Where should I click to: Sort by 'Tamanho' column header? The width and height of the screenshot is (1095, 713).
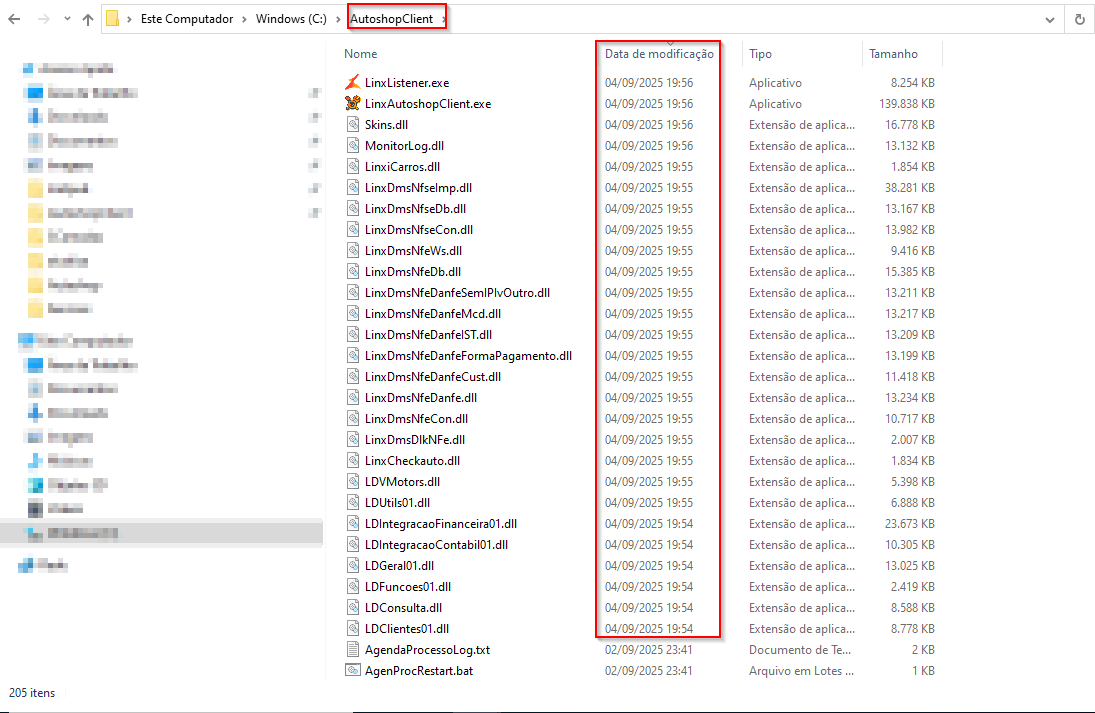[x=893, y=54]
